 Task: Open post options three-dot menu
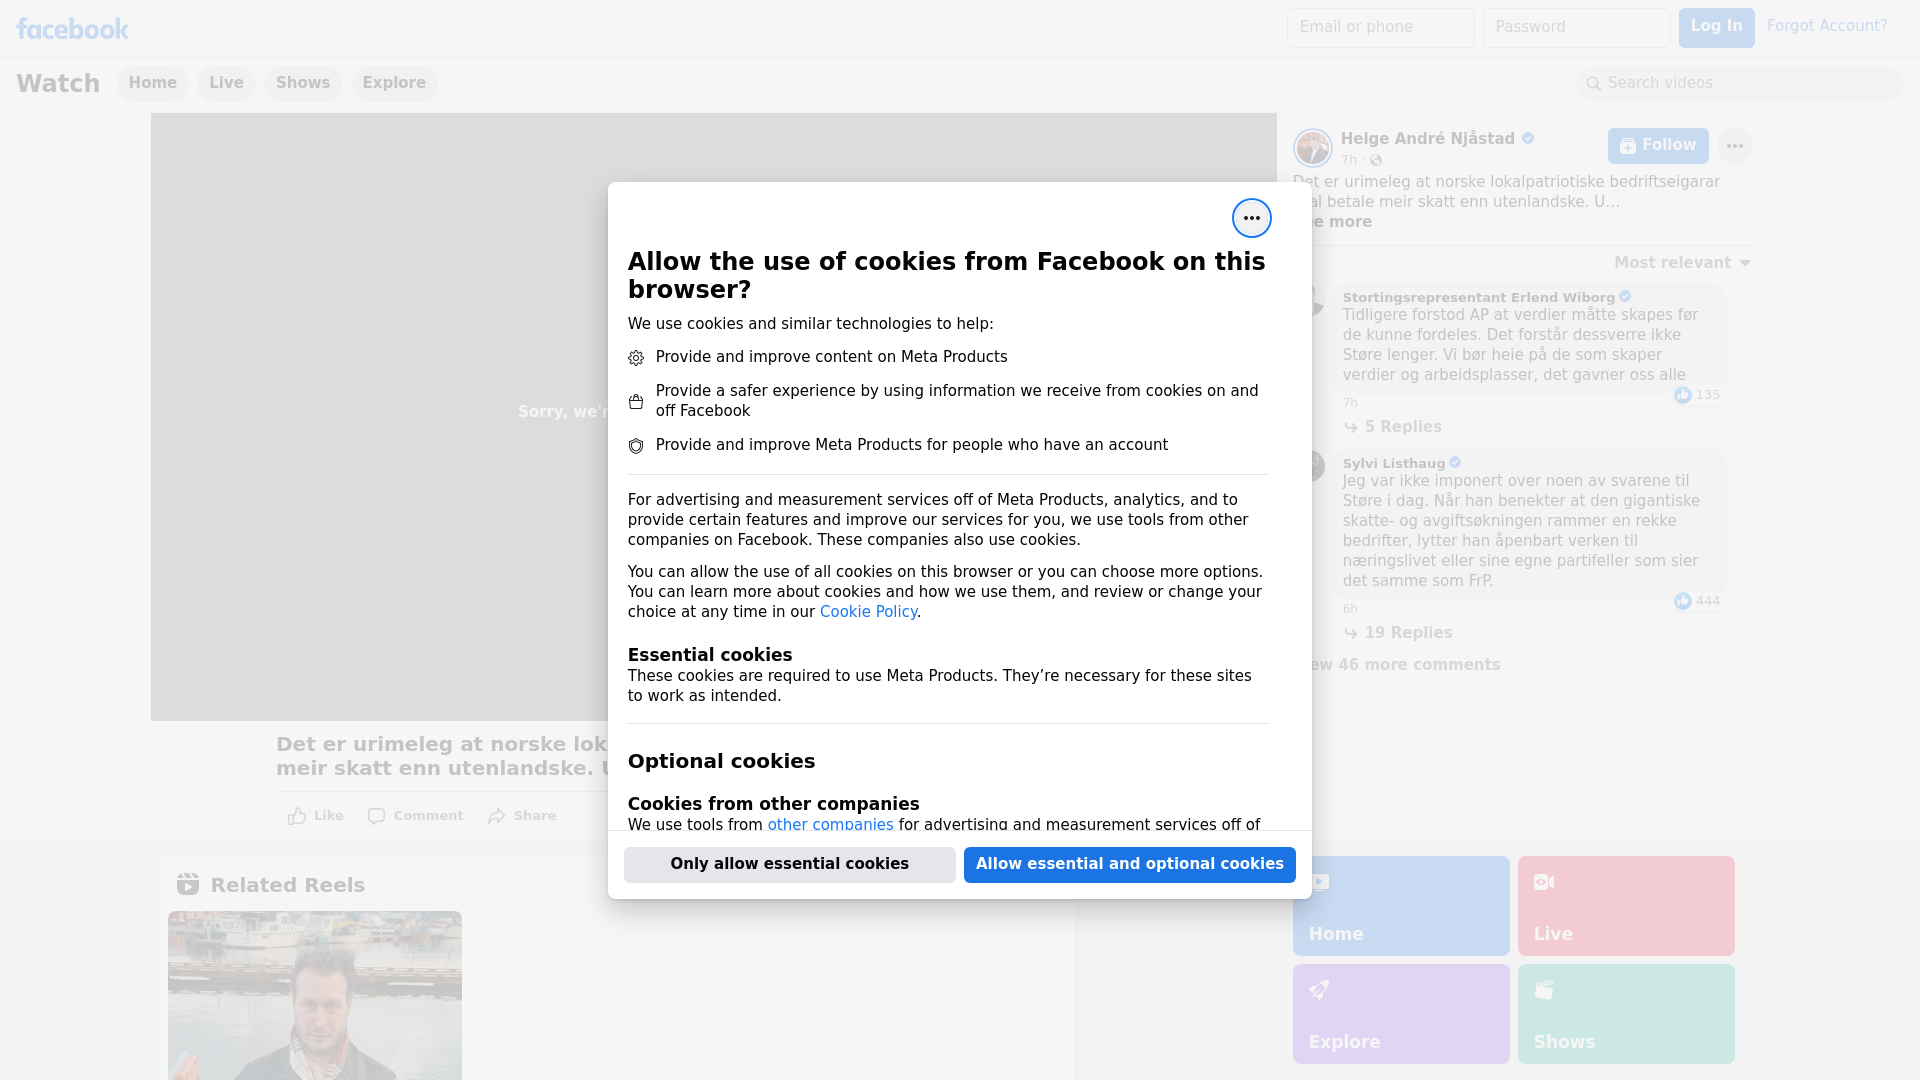click(1734, 146)
